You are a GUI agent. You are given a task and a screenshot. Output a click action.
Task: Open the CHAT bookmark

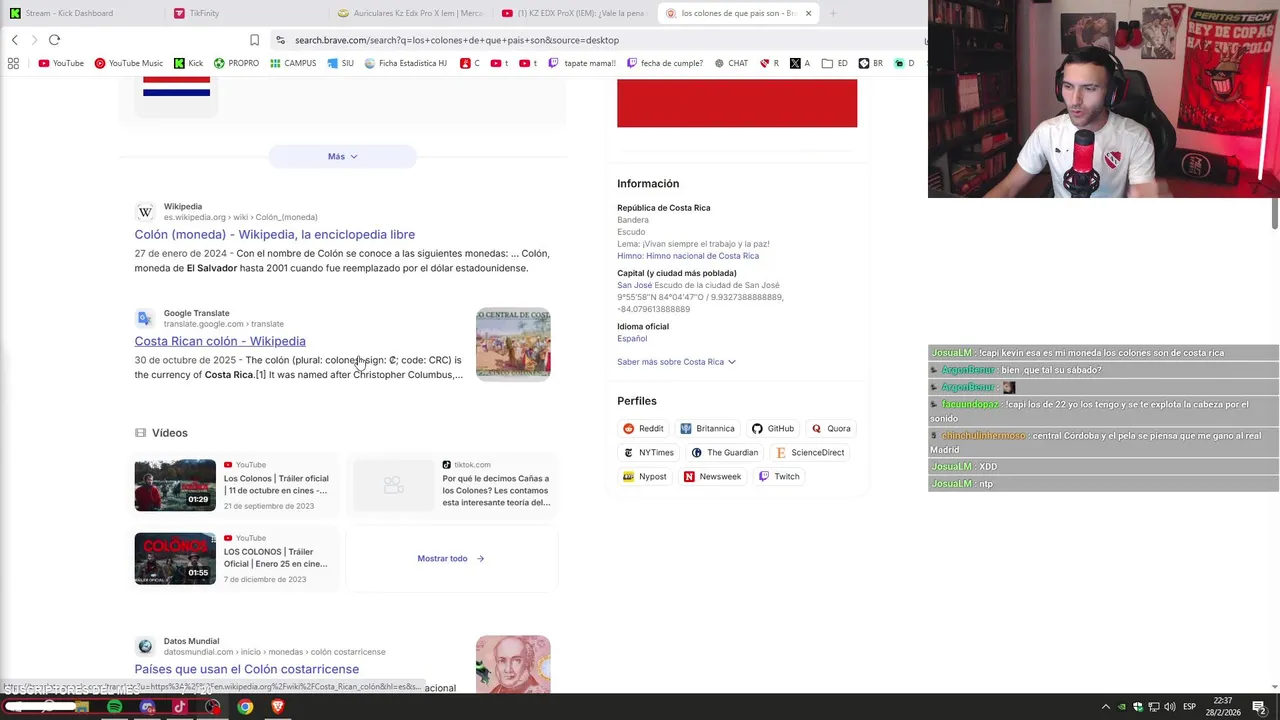(x=731, y=63)
